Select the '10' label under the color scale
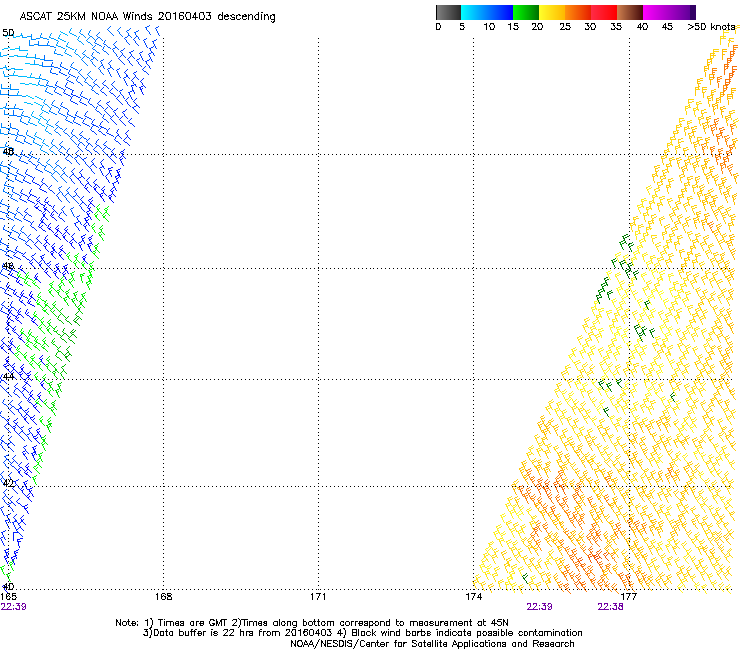 pos(489,27)
